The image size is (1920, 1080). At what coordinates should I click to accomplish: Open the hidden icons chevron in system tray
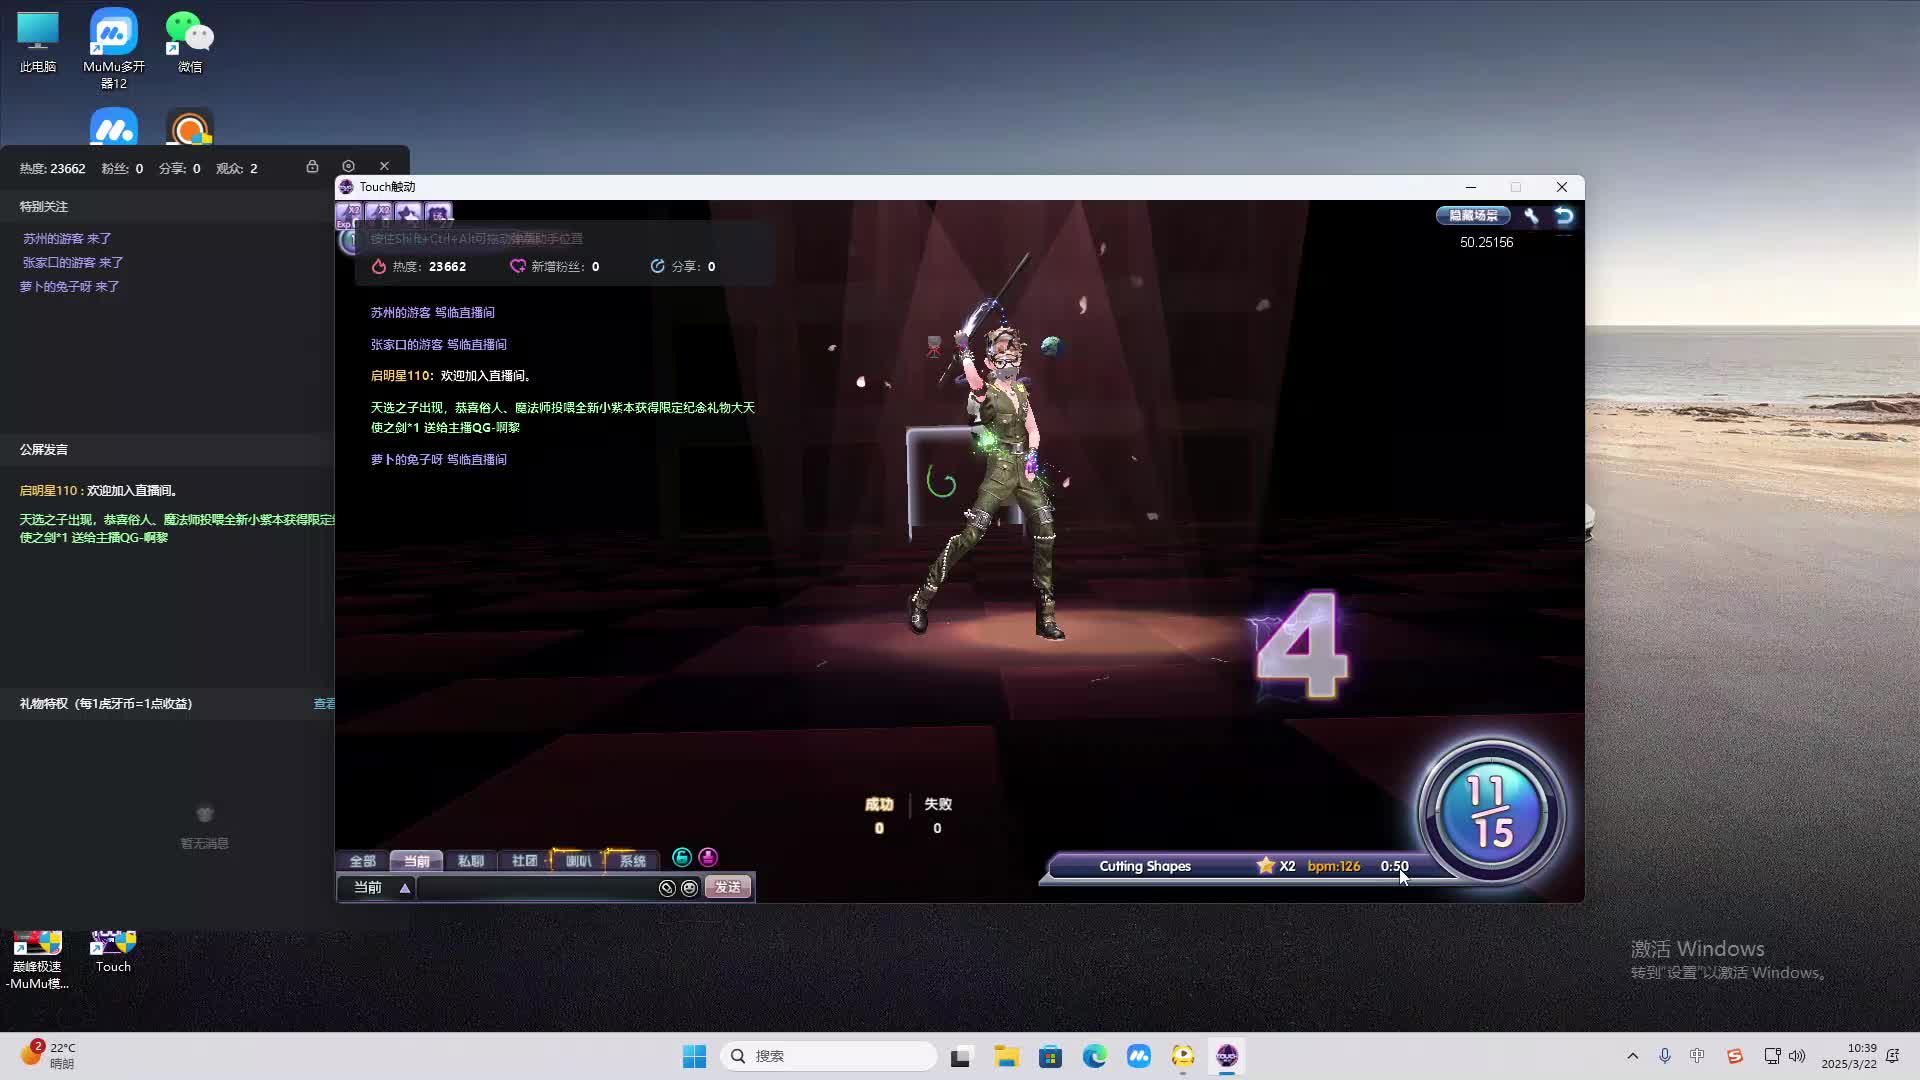click(1632, 1056)
